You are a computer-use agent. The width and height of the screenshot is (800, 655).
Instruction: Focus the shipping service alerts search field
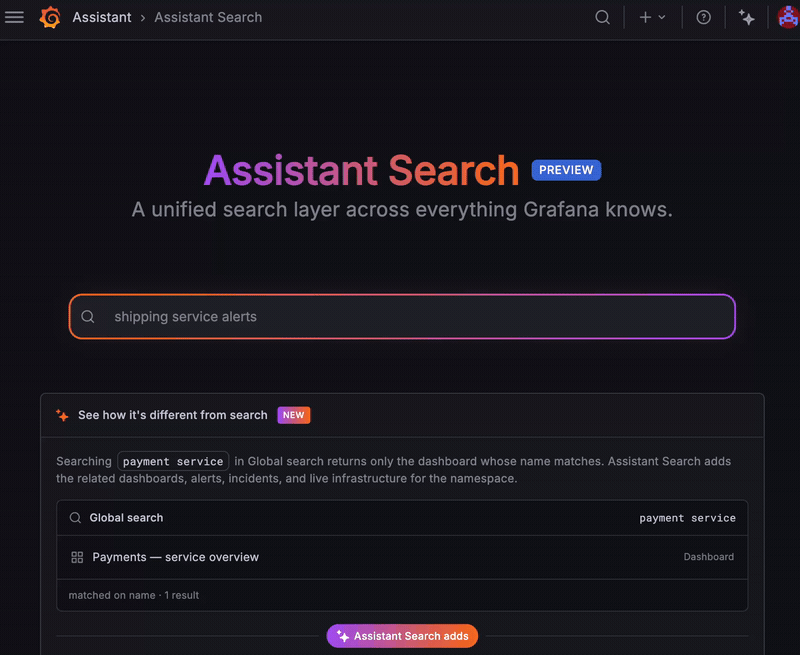click(x=402, y=316)
